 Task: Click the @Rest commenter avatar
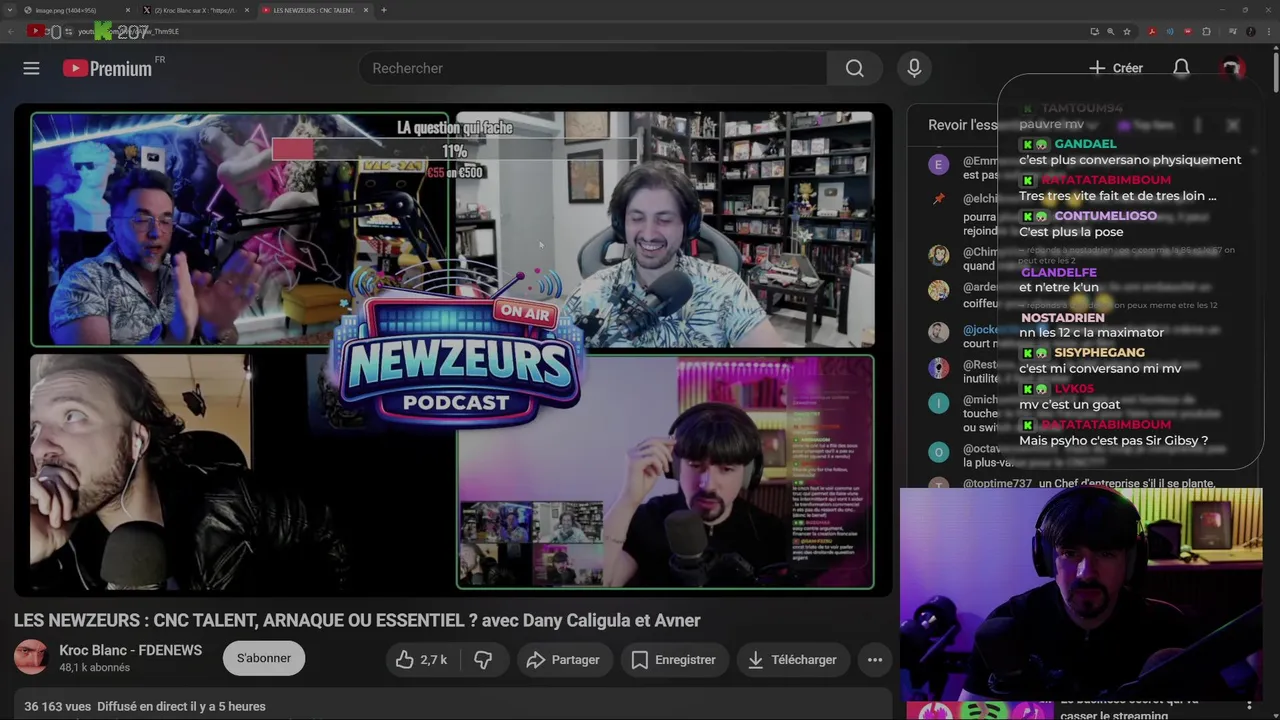tap(938, 368)
